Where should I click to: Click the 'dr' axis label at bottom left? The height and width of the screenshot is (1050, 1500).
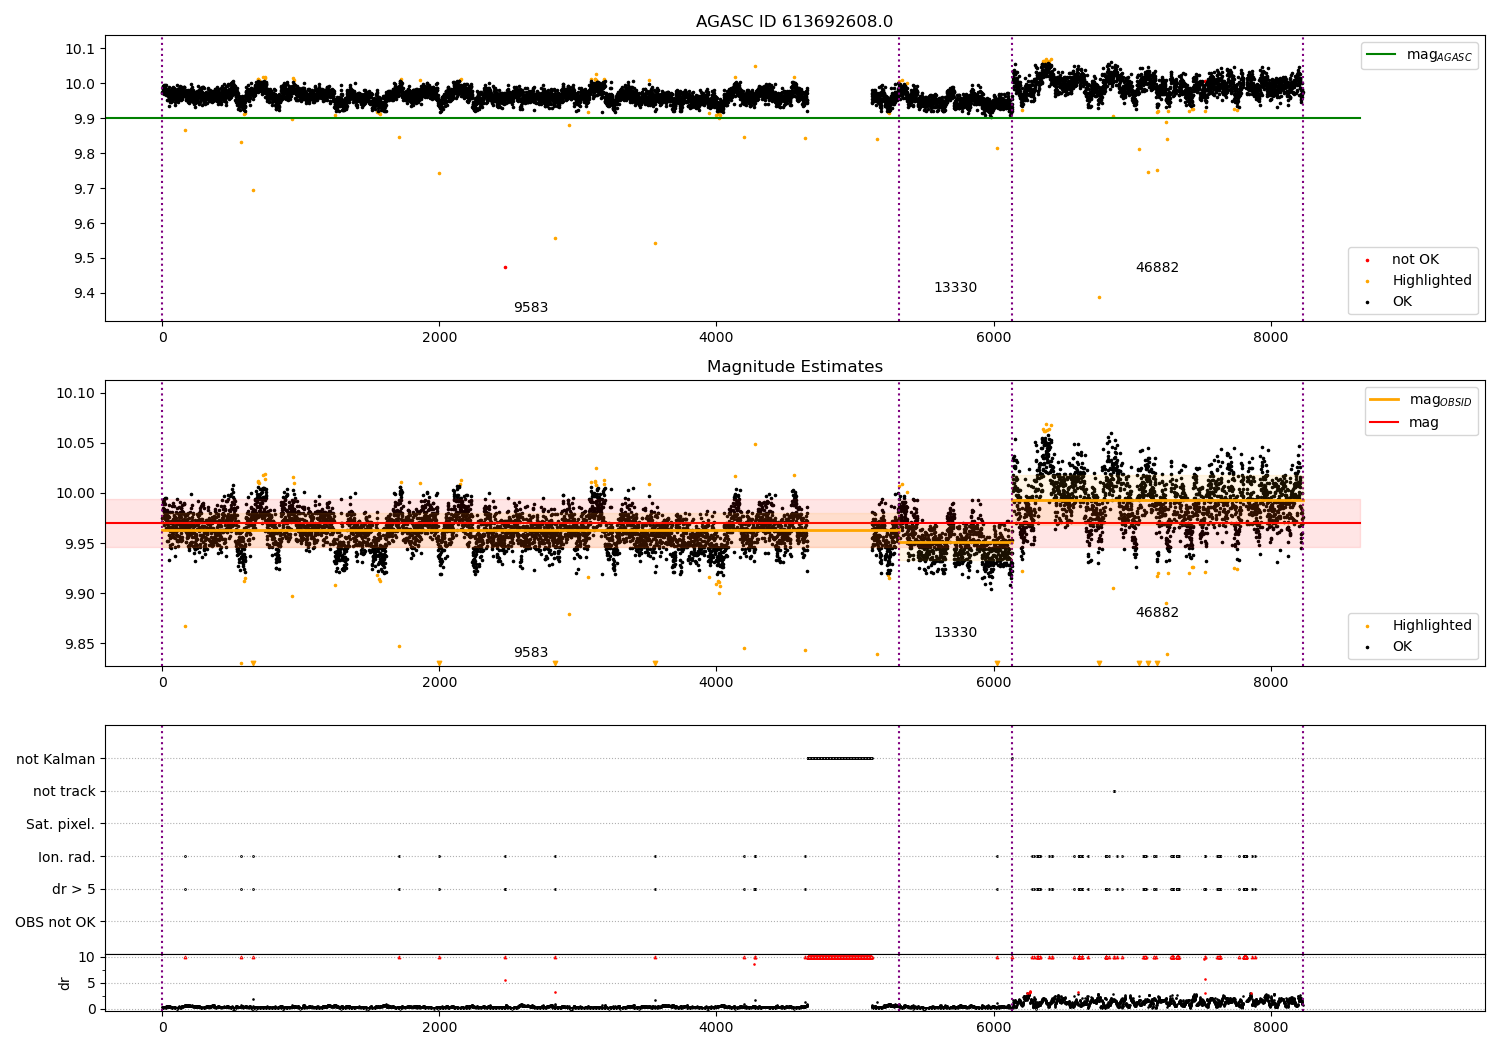click(x=65, y=983)
